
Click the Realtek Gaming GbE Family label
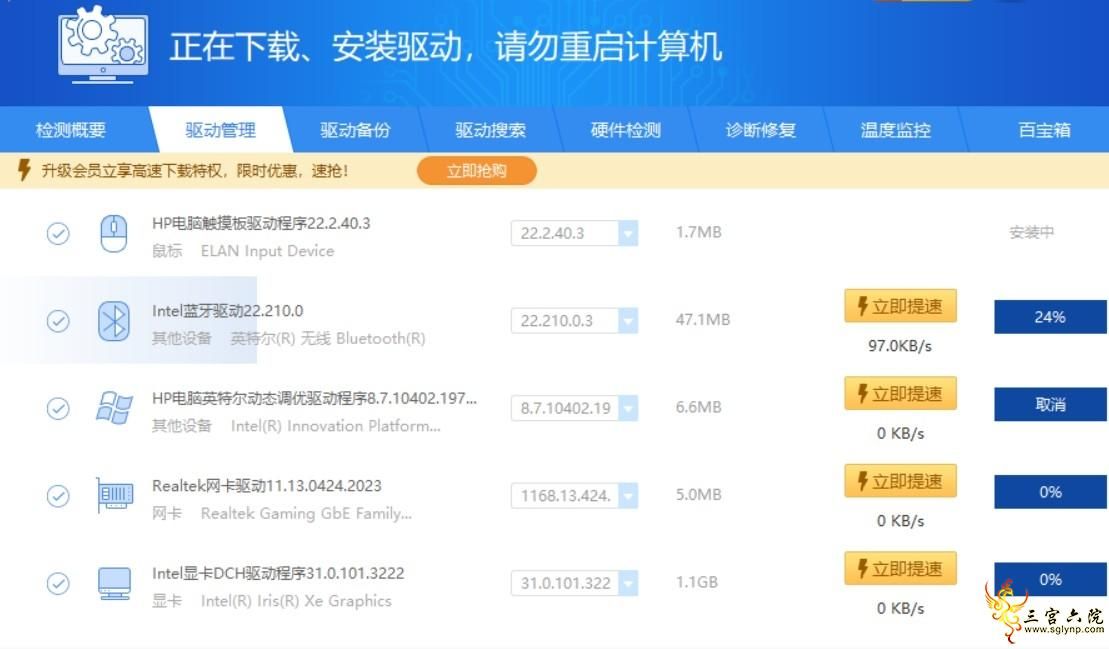306,514
